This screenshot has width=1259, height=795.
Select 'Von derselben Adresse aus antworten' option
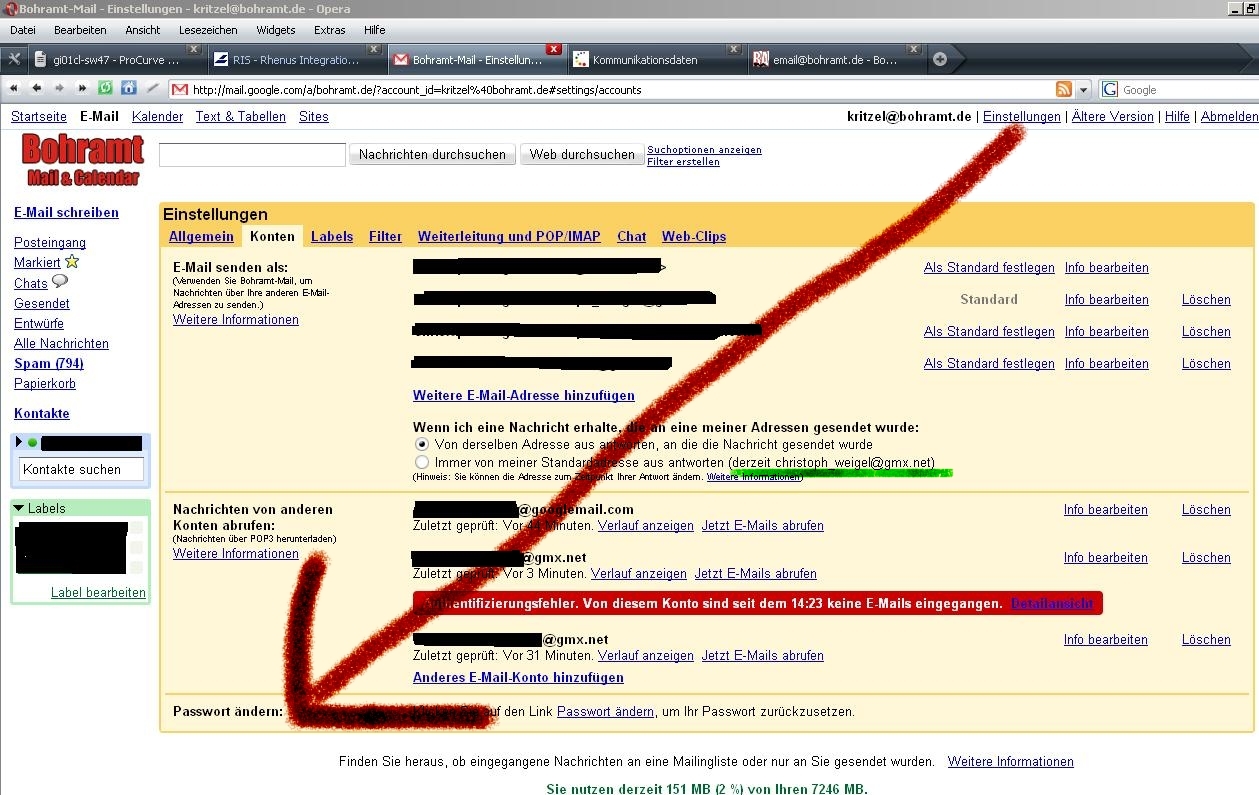[x=422, y=444]
